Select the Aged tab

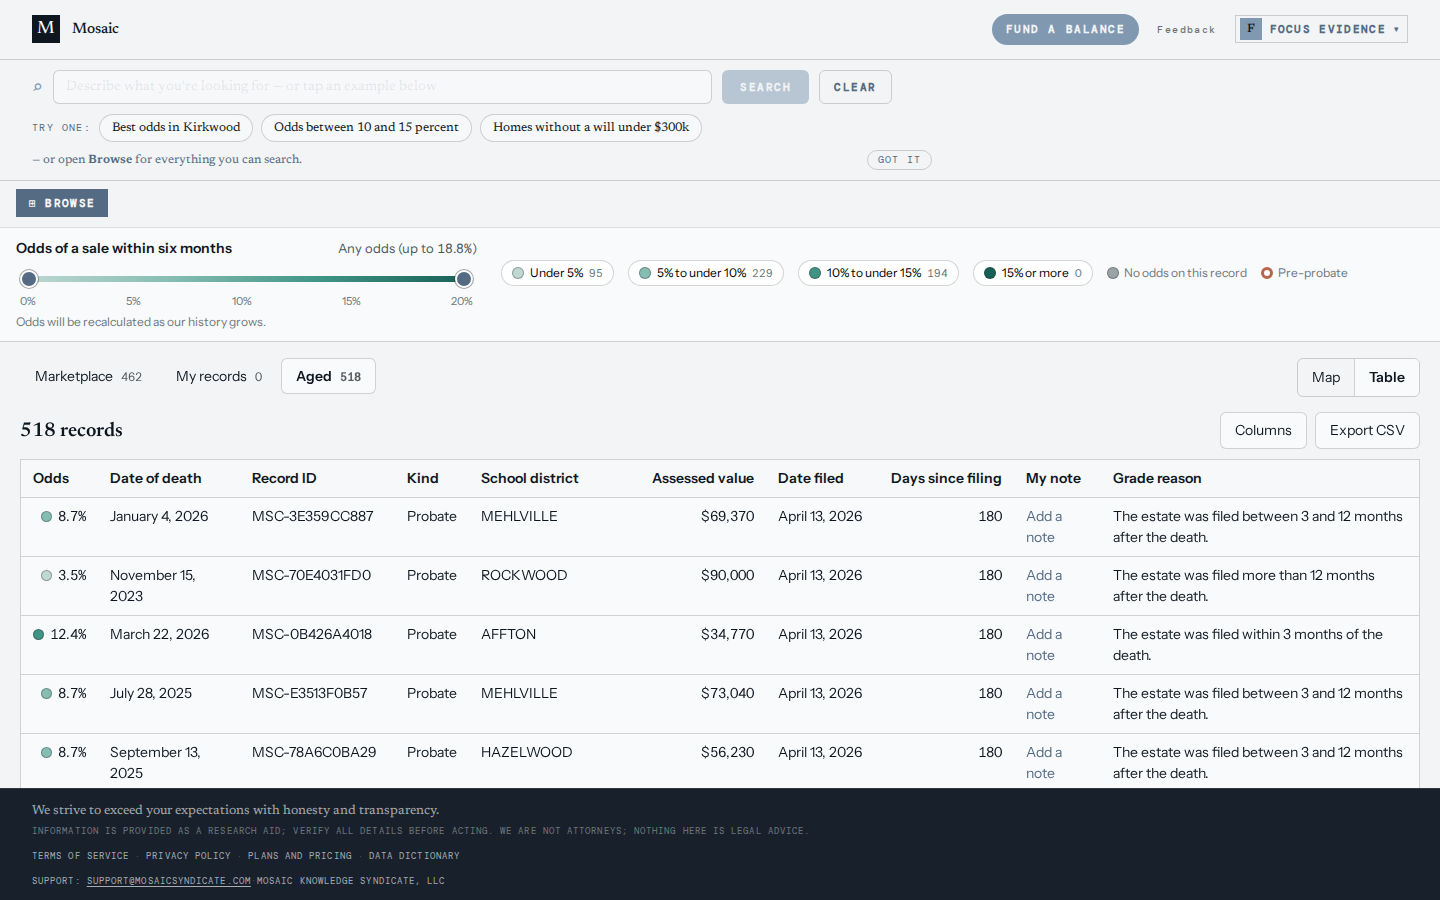pos(328,376)
